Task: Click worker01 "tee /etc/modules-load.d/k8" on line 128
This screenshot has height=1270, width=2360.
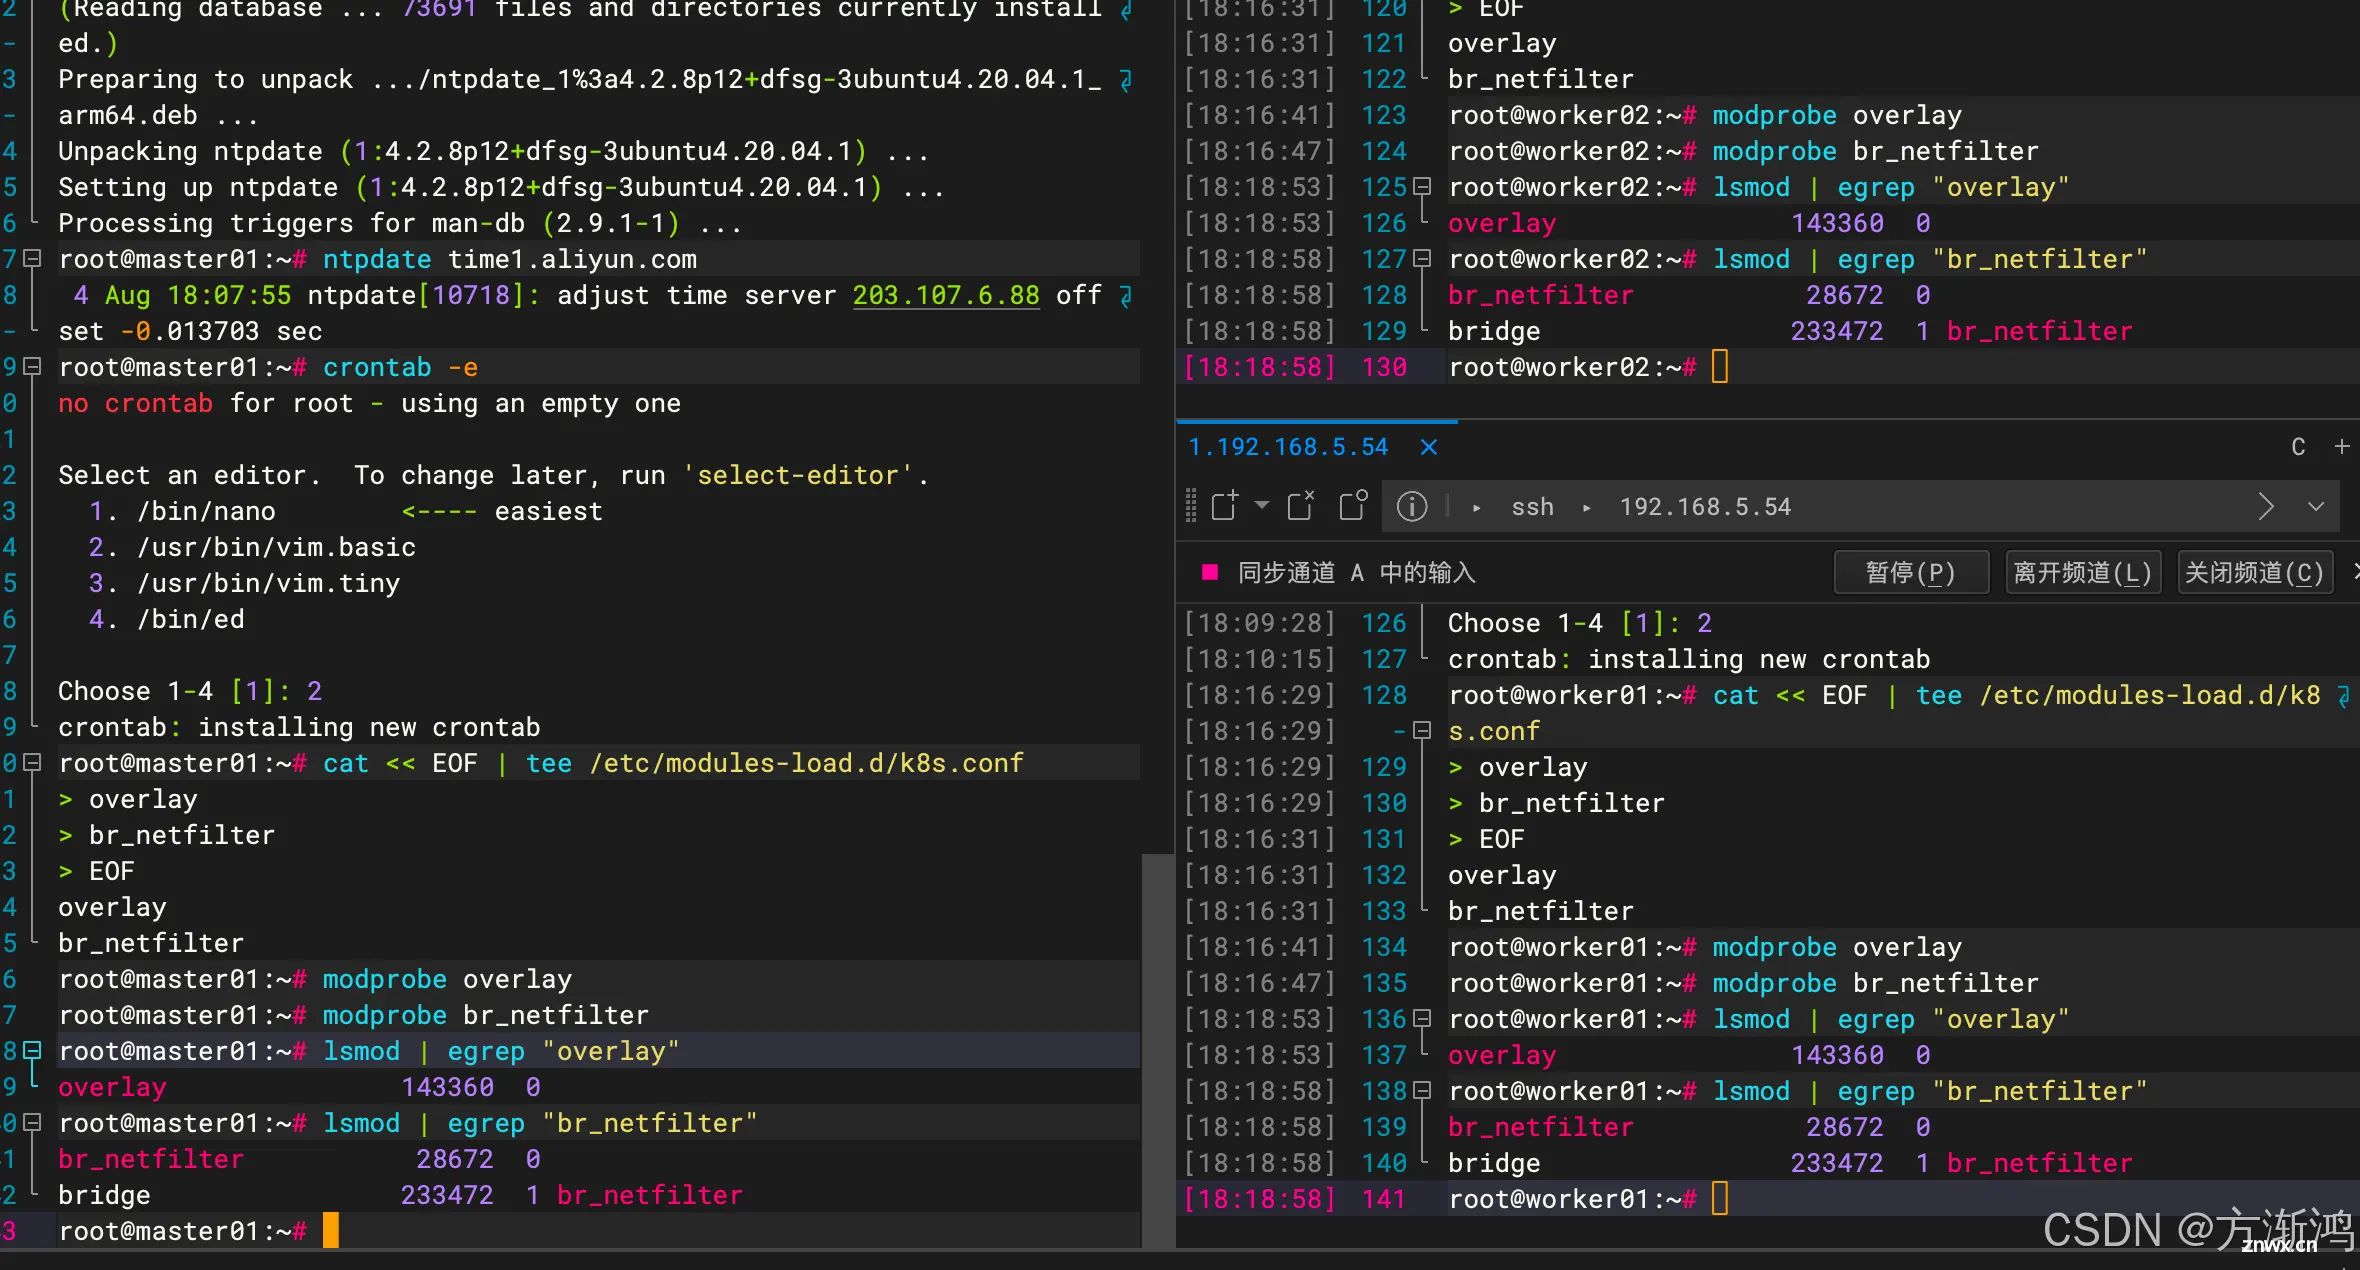Action: pyautogui.click(x=2118, y=695)
